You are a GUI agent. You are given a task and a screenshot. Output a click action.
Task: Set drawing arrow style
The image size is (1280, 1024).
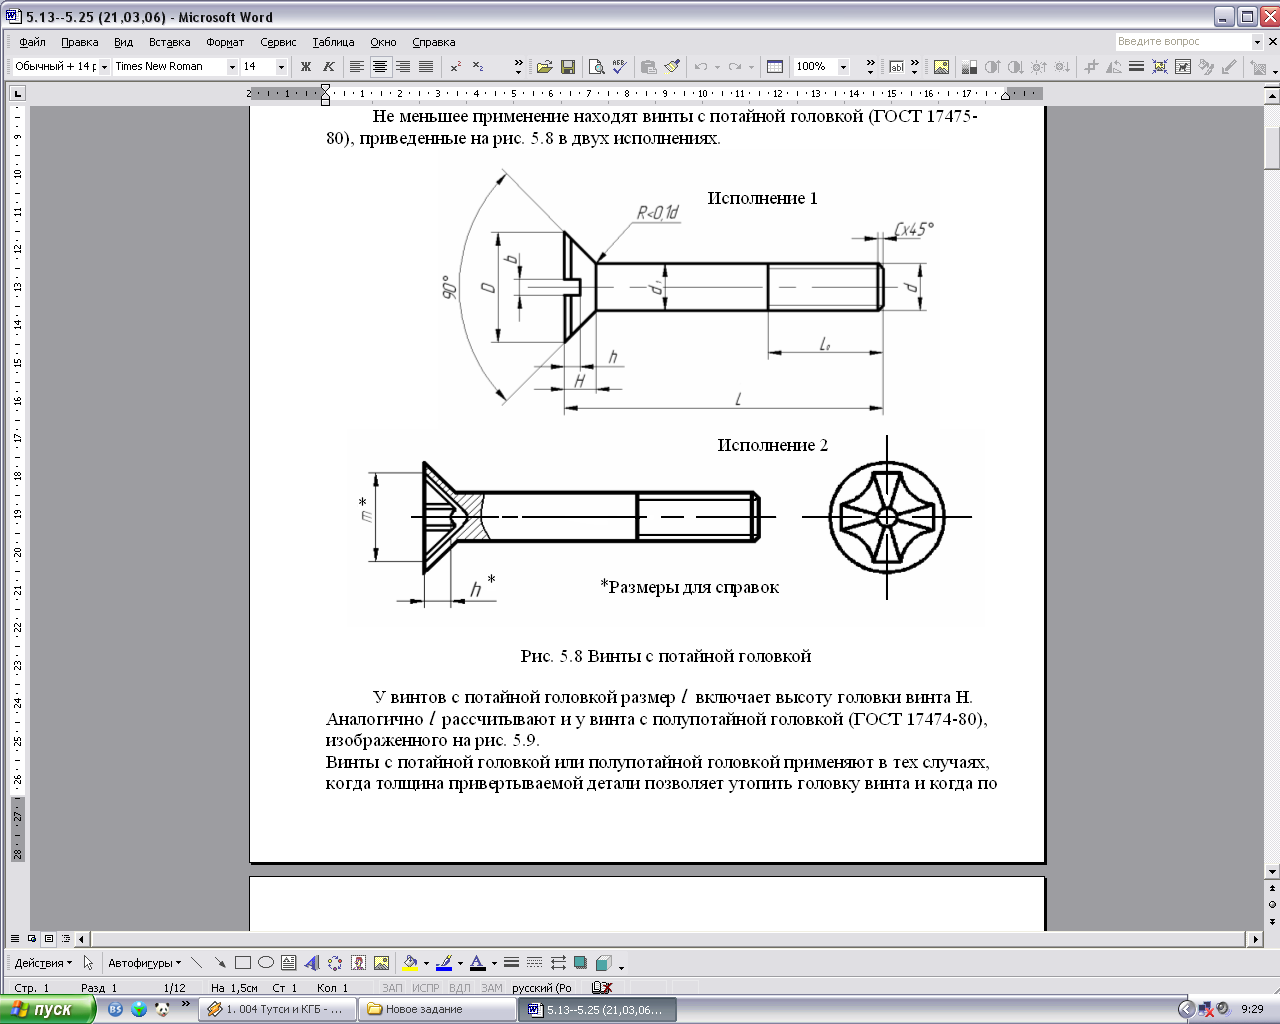558,963
